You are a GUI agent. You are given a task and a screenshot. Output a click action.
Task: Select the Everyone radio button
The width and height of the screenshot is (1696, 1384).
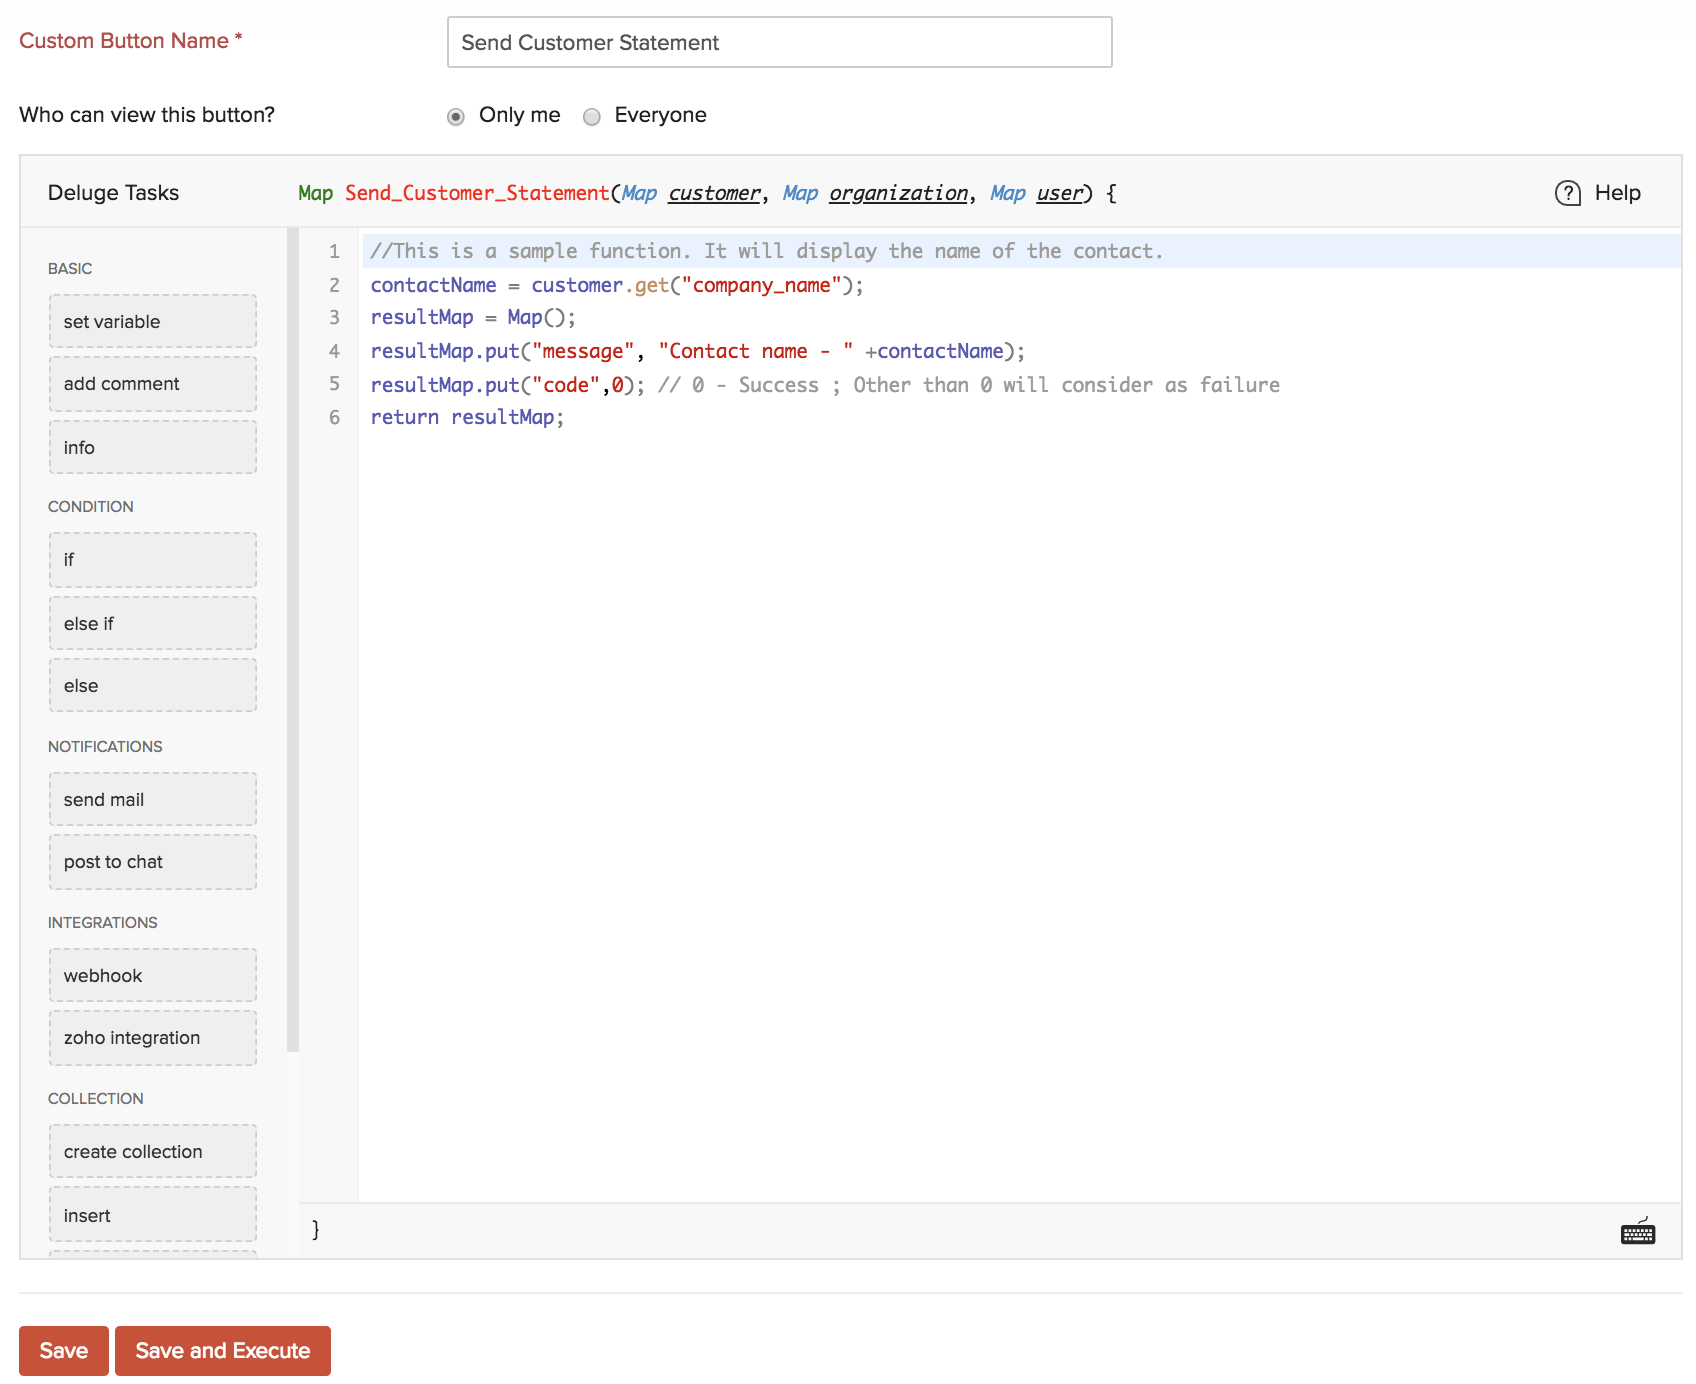592,117
